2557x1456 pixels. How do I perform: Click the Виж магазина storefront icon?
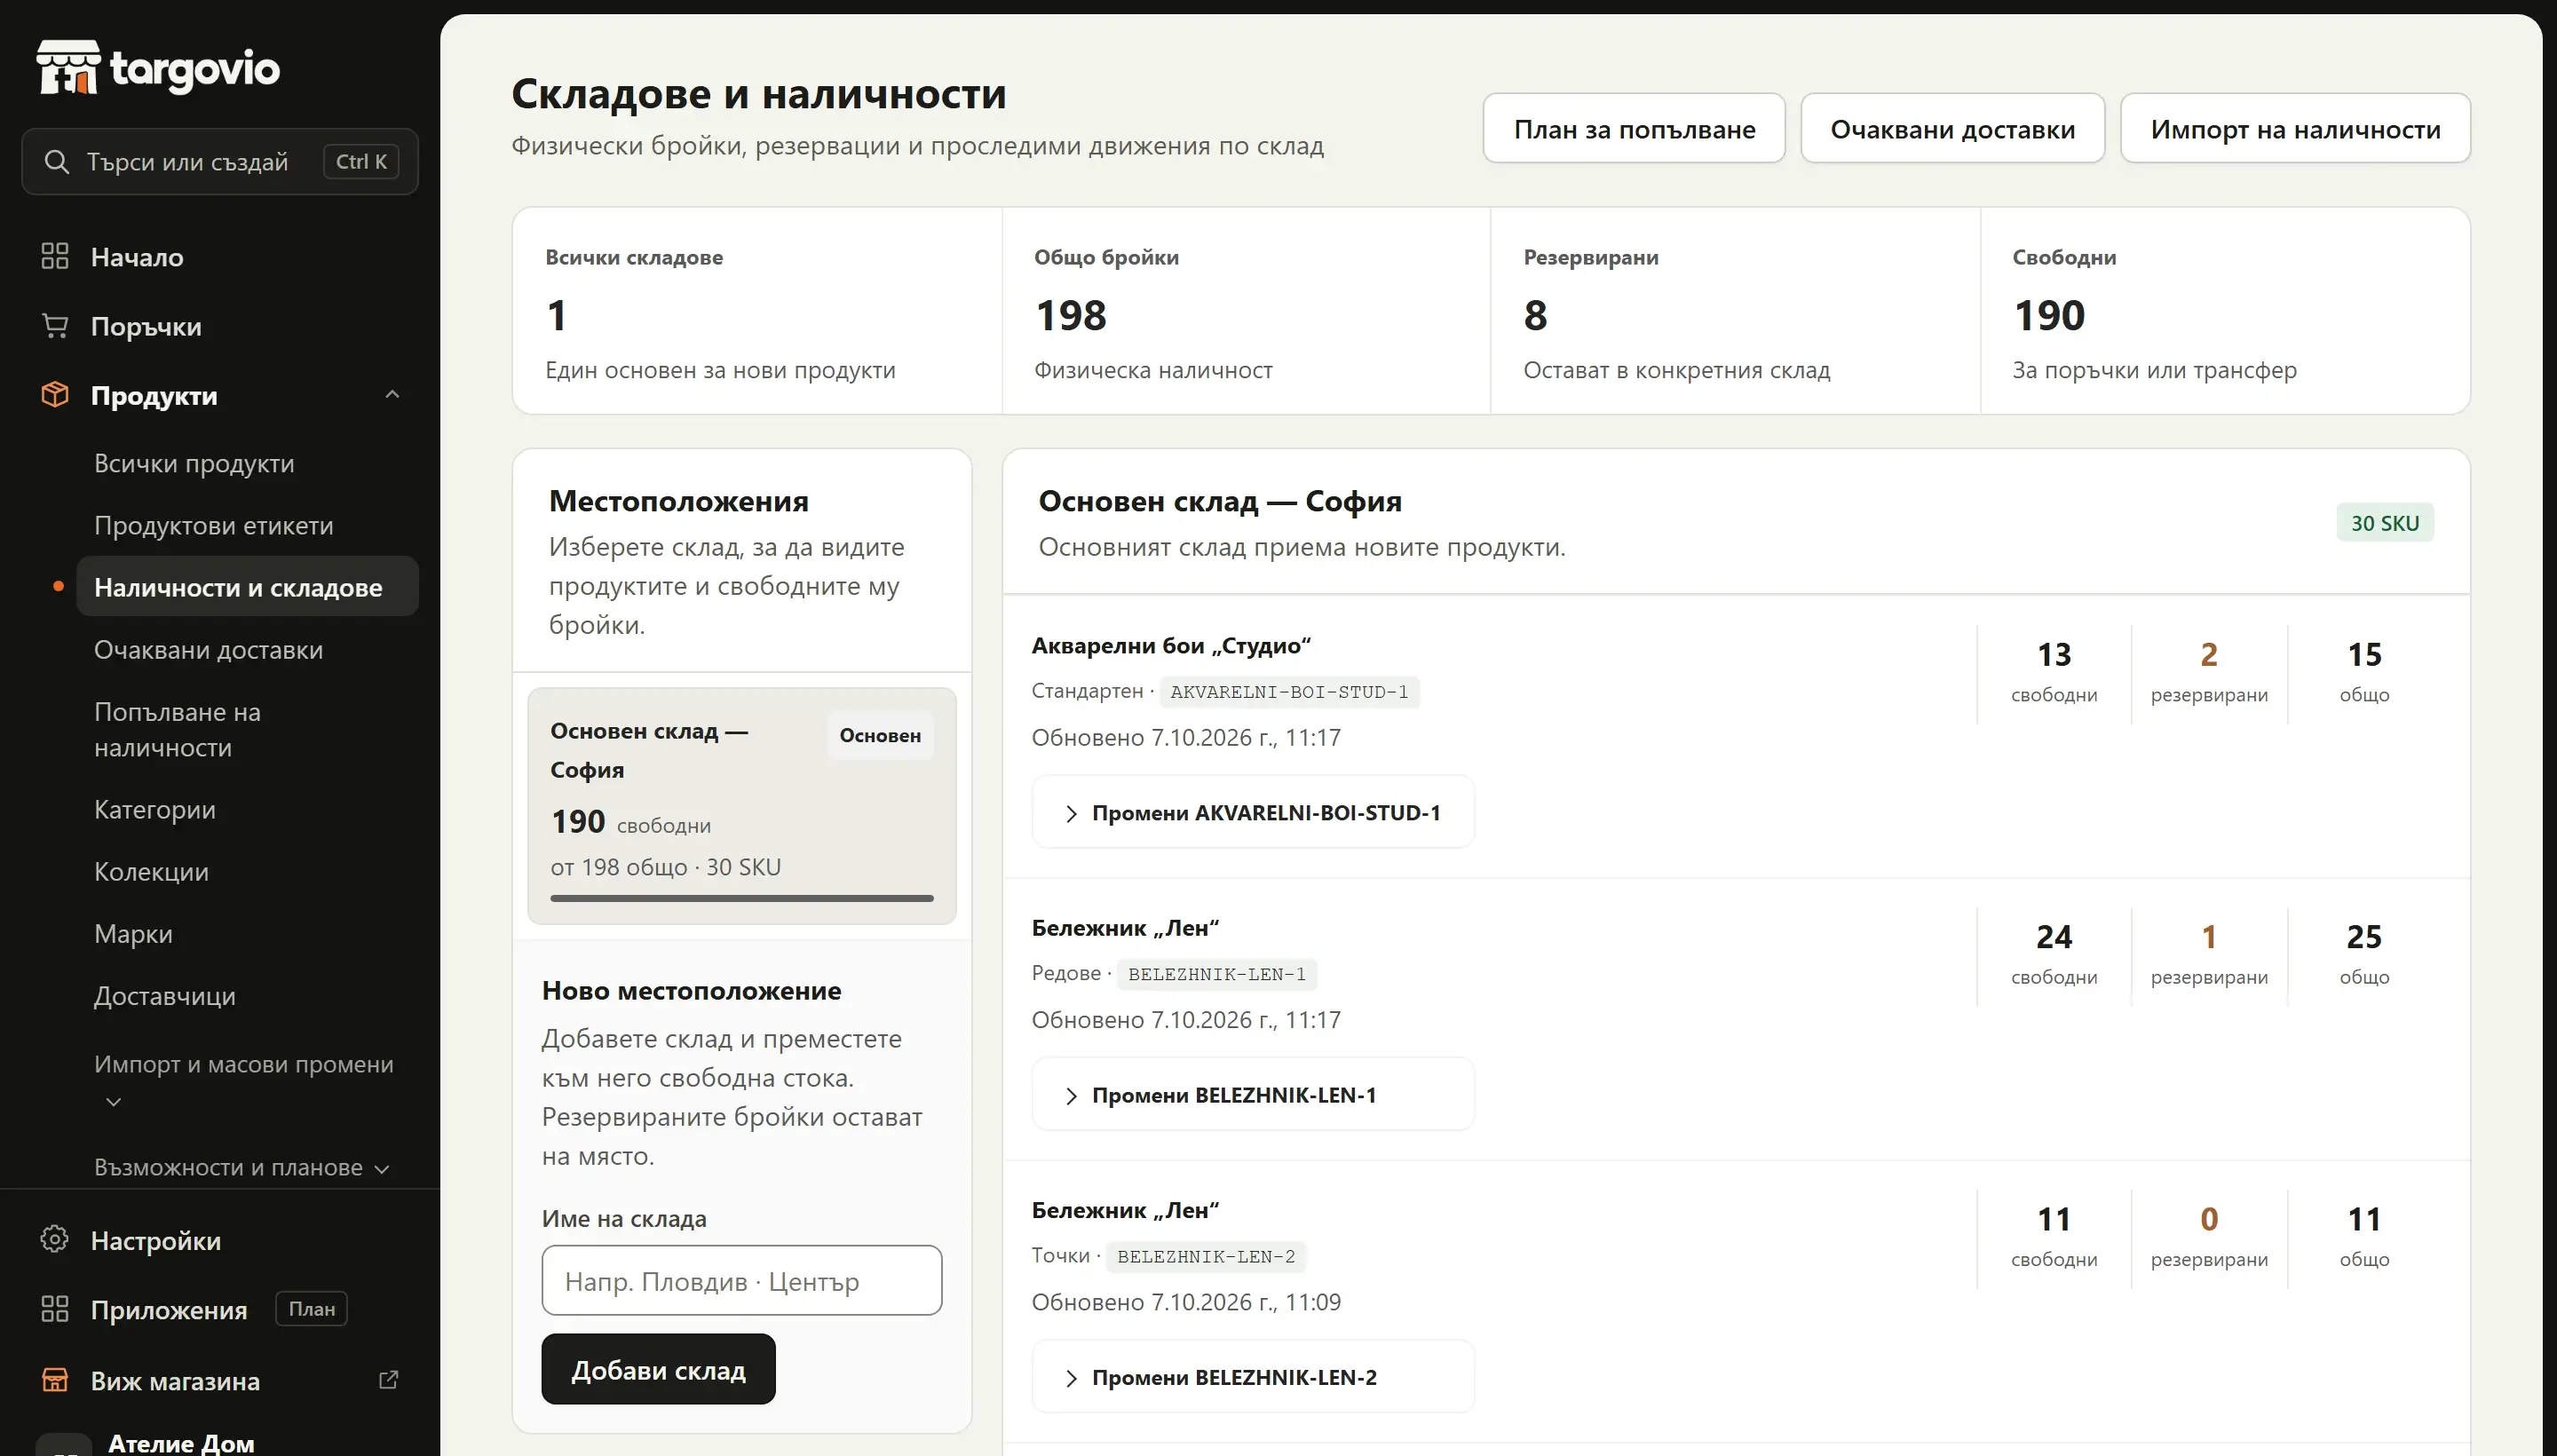(55, 1380)
